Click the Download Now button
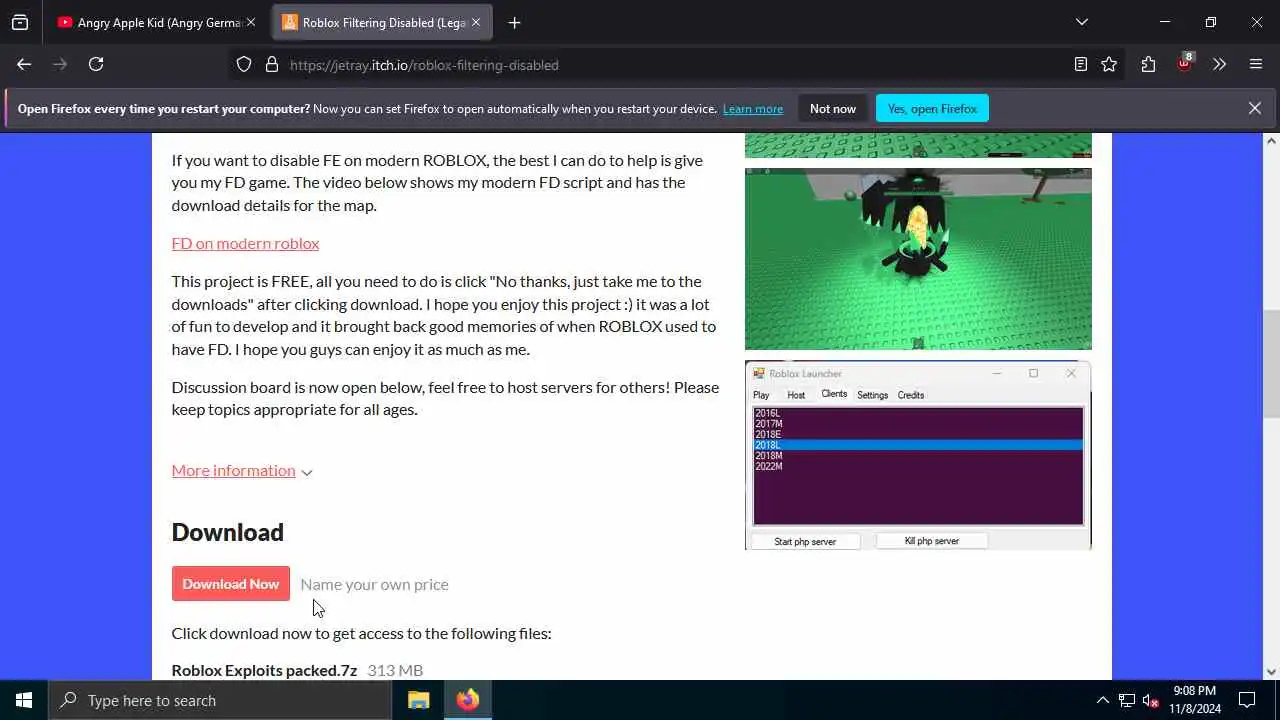The image size is (1280, 720). click(230, 584)
